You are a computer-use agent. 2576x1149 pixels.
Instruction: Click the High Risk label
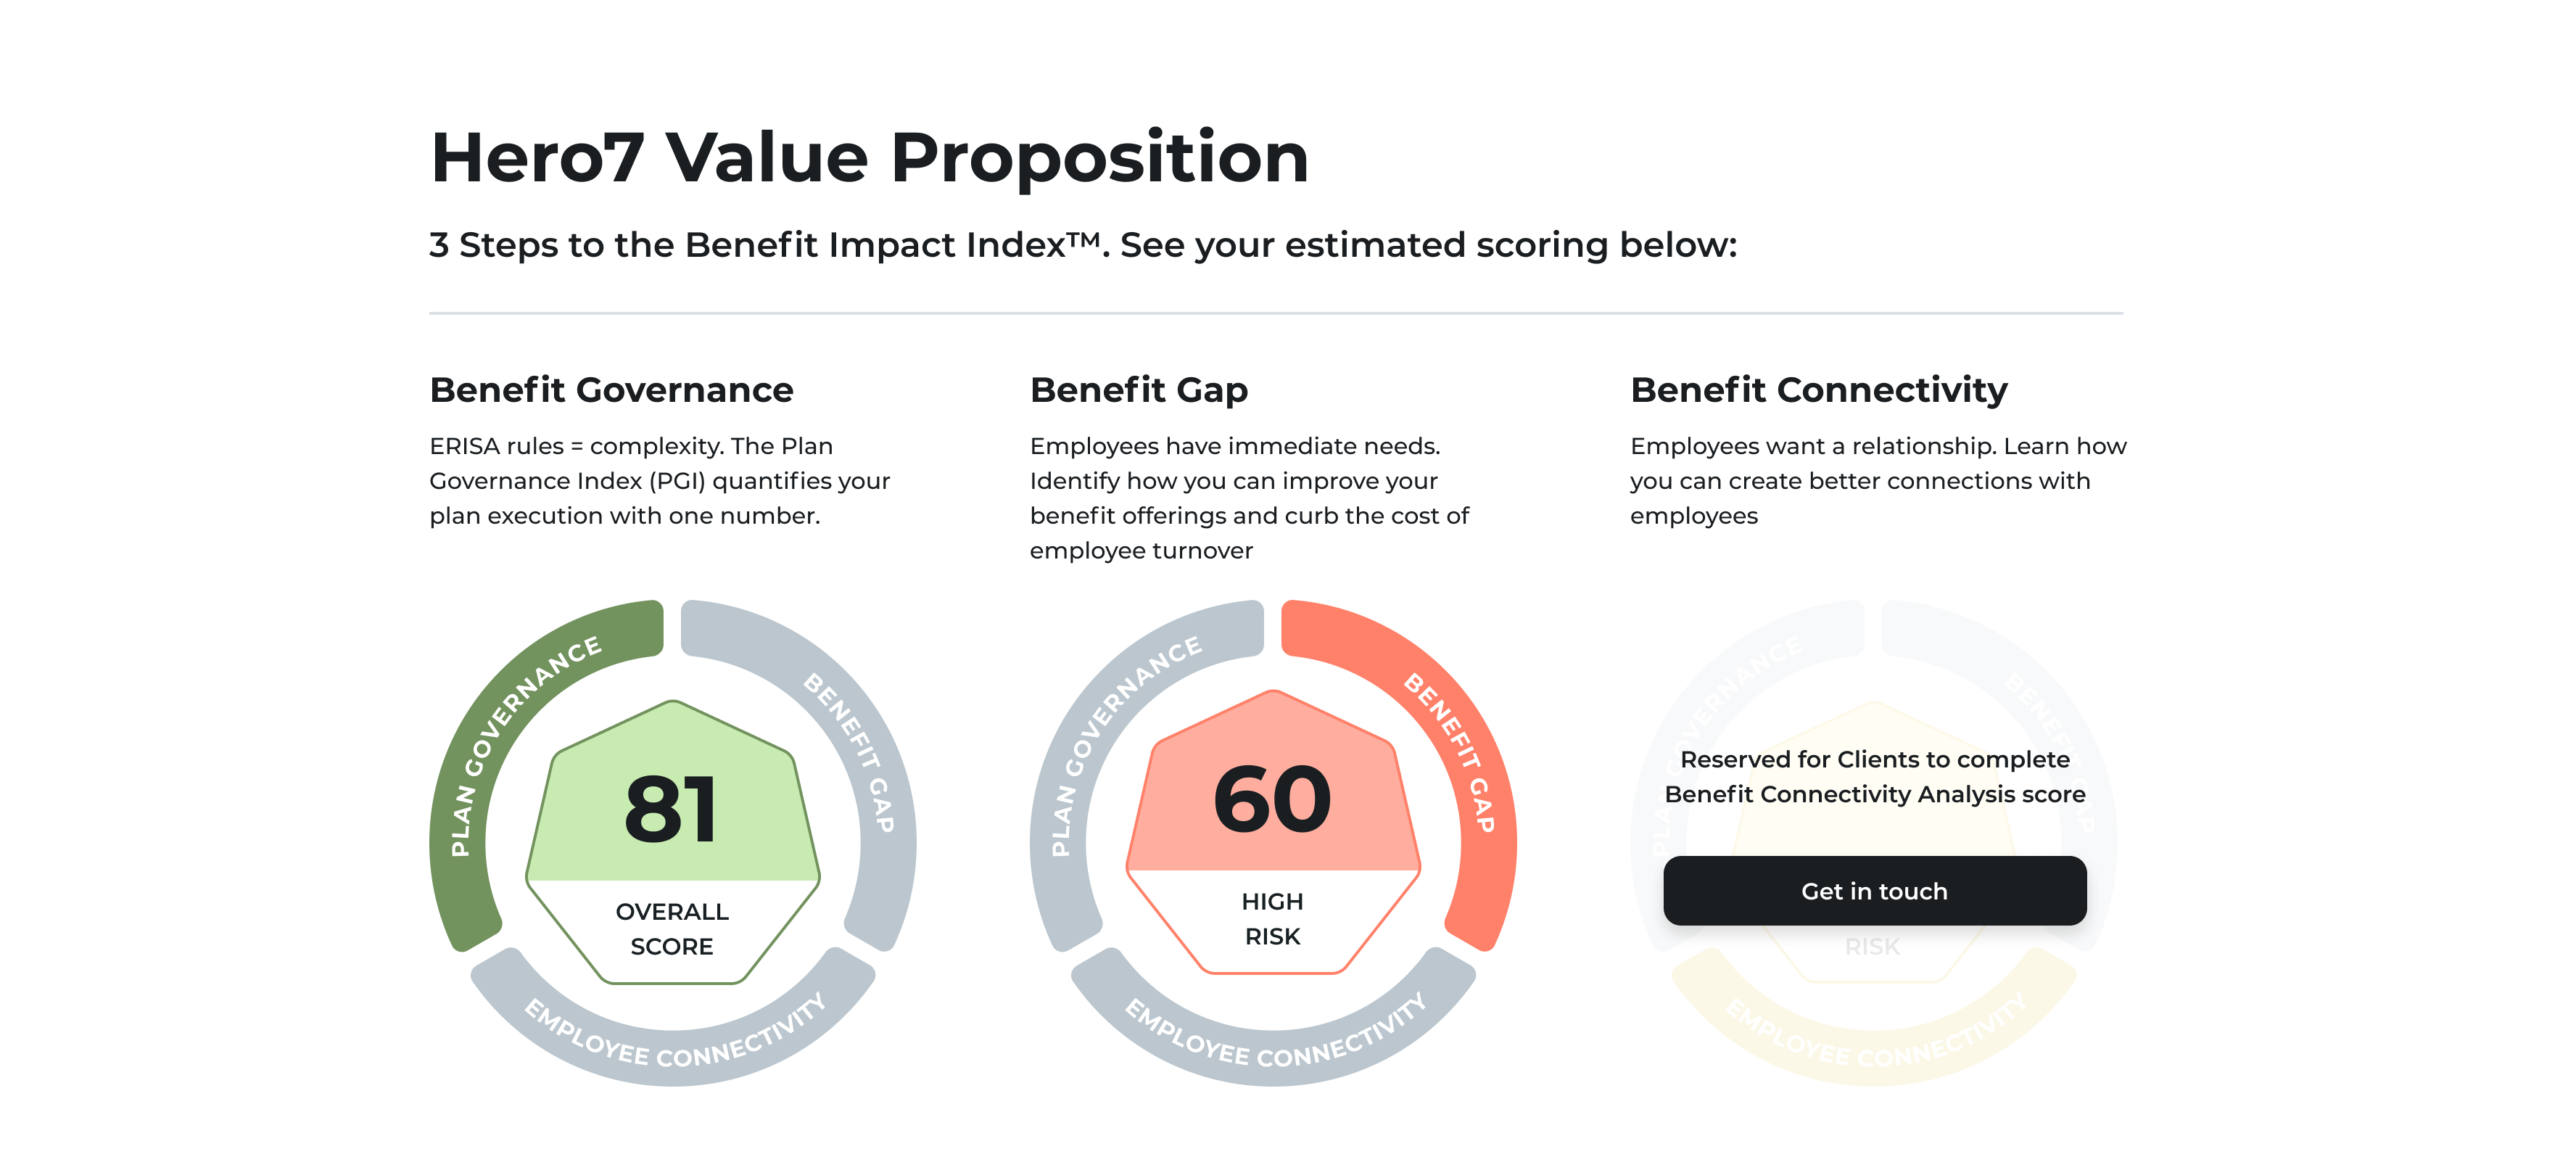point(1272,918)
